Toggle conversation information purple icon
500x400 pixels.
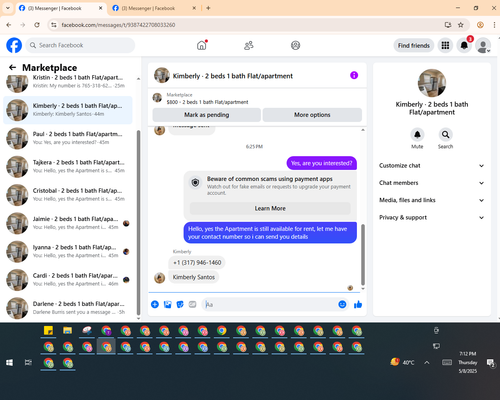[354, 75]
